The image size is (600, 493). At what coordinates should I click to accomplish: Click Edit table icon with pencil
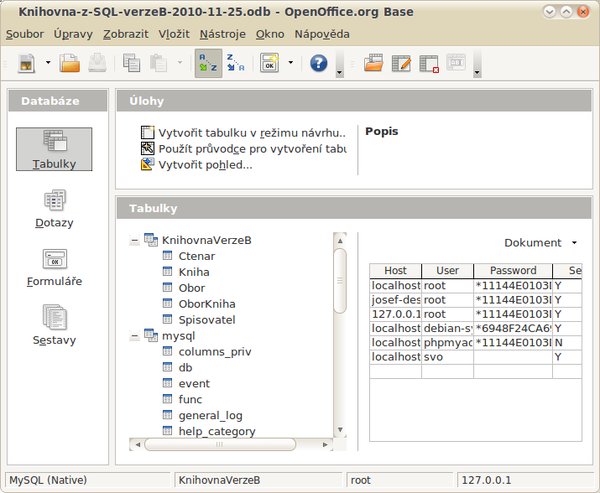pyautogui.click(x=401, y=63)
